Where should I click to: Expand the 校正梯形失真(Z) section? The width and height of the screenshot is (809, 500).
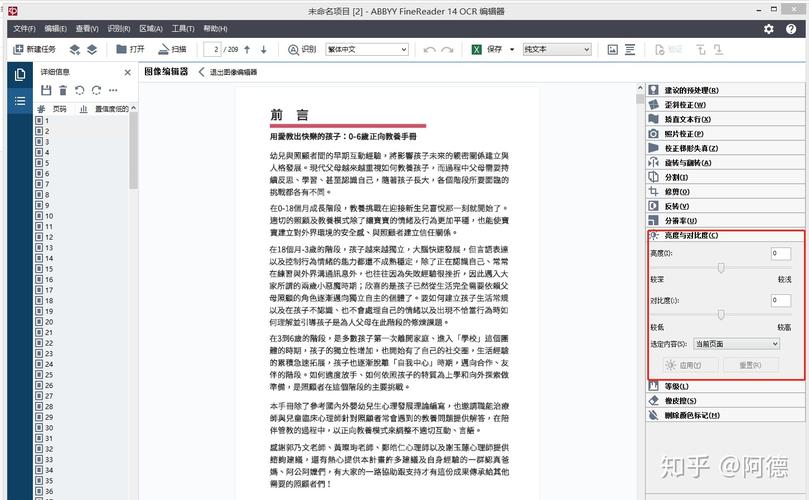coord(724,148)
